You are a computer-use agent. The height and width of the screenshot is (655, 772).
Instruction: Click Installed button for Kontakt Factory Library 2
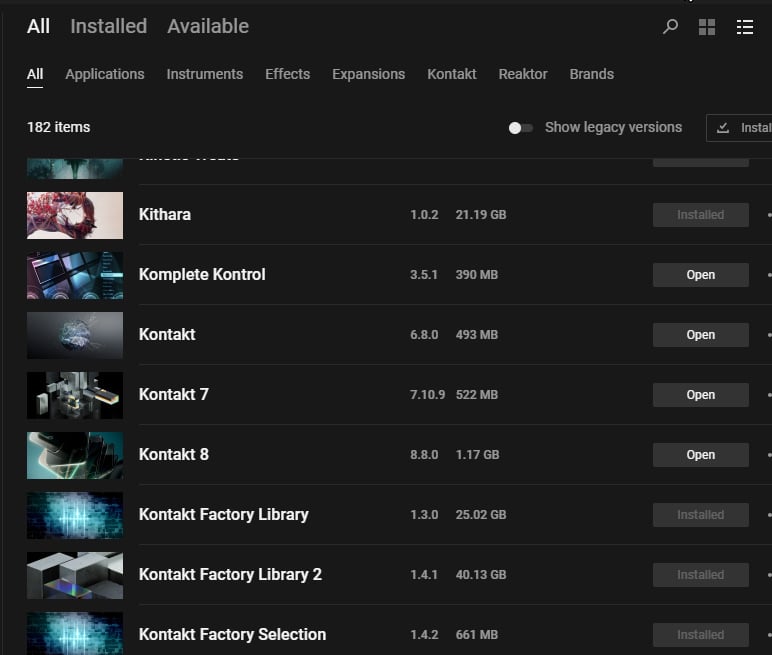coord(701,575)
